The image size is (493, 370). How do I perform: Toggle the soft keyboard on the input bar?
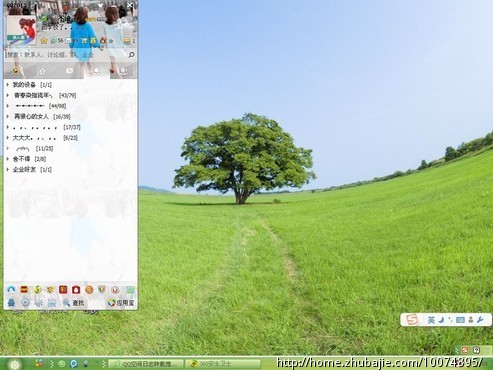(460, 320)
